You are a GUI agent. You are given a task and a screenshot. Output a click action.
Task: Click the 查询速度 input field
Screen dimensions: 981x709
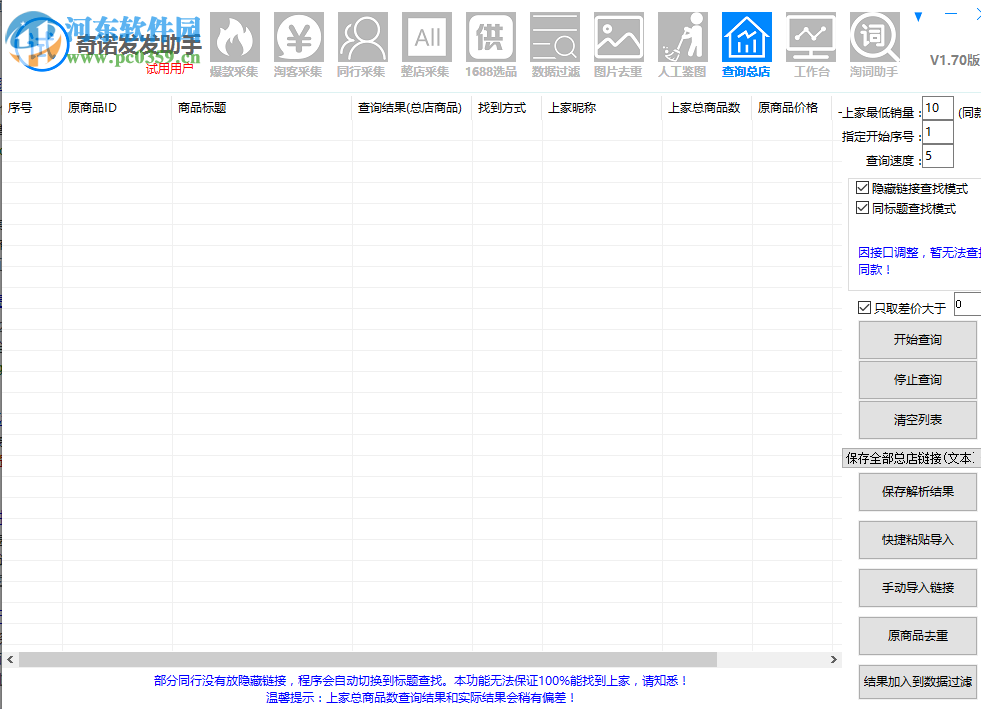tap(938, 156)
